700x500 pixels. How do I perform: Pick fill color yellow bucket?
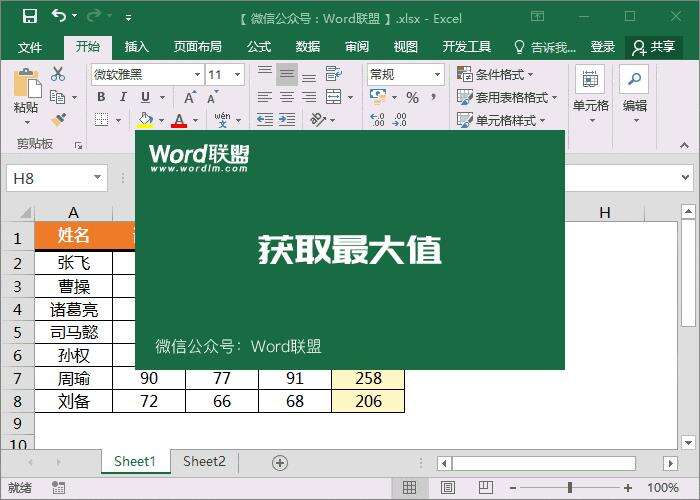pyautogui.click(x=146, y=120)
